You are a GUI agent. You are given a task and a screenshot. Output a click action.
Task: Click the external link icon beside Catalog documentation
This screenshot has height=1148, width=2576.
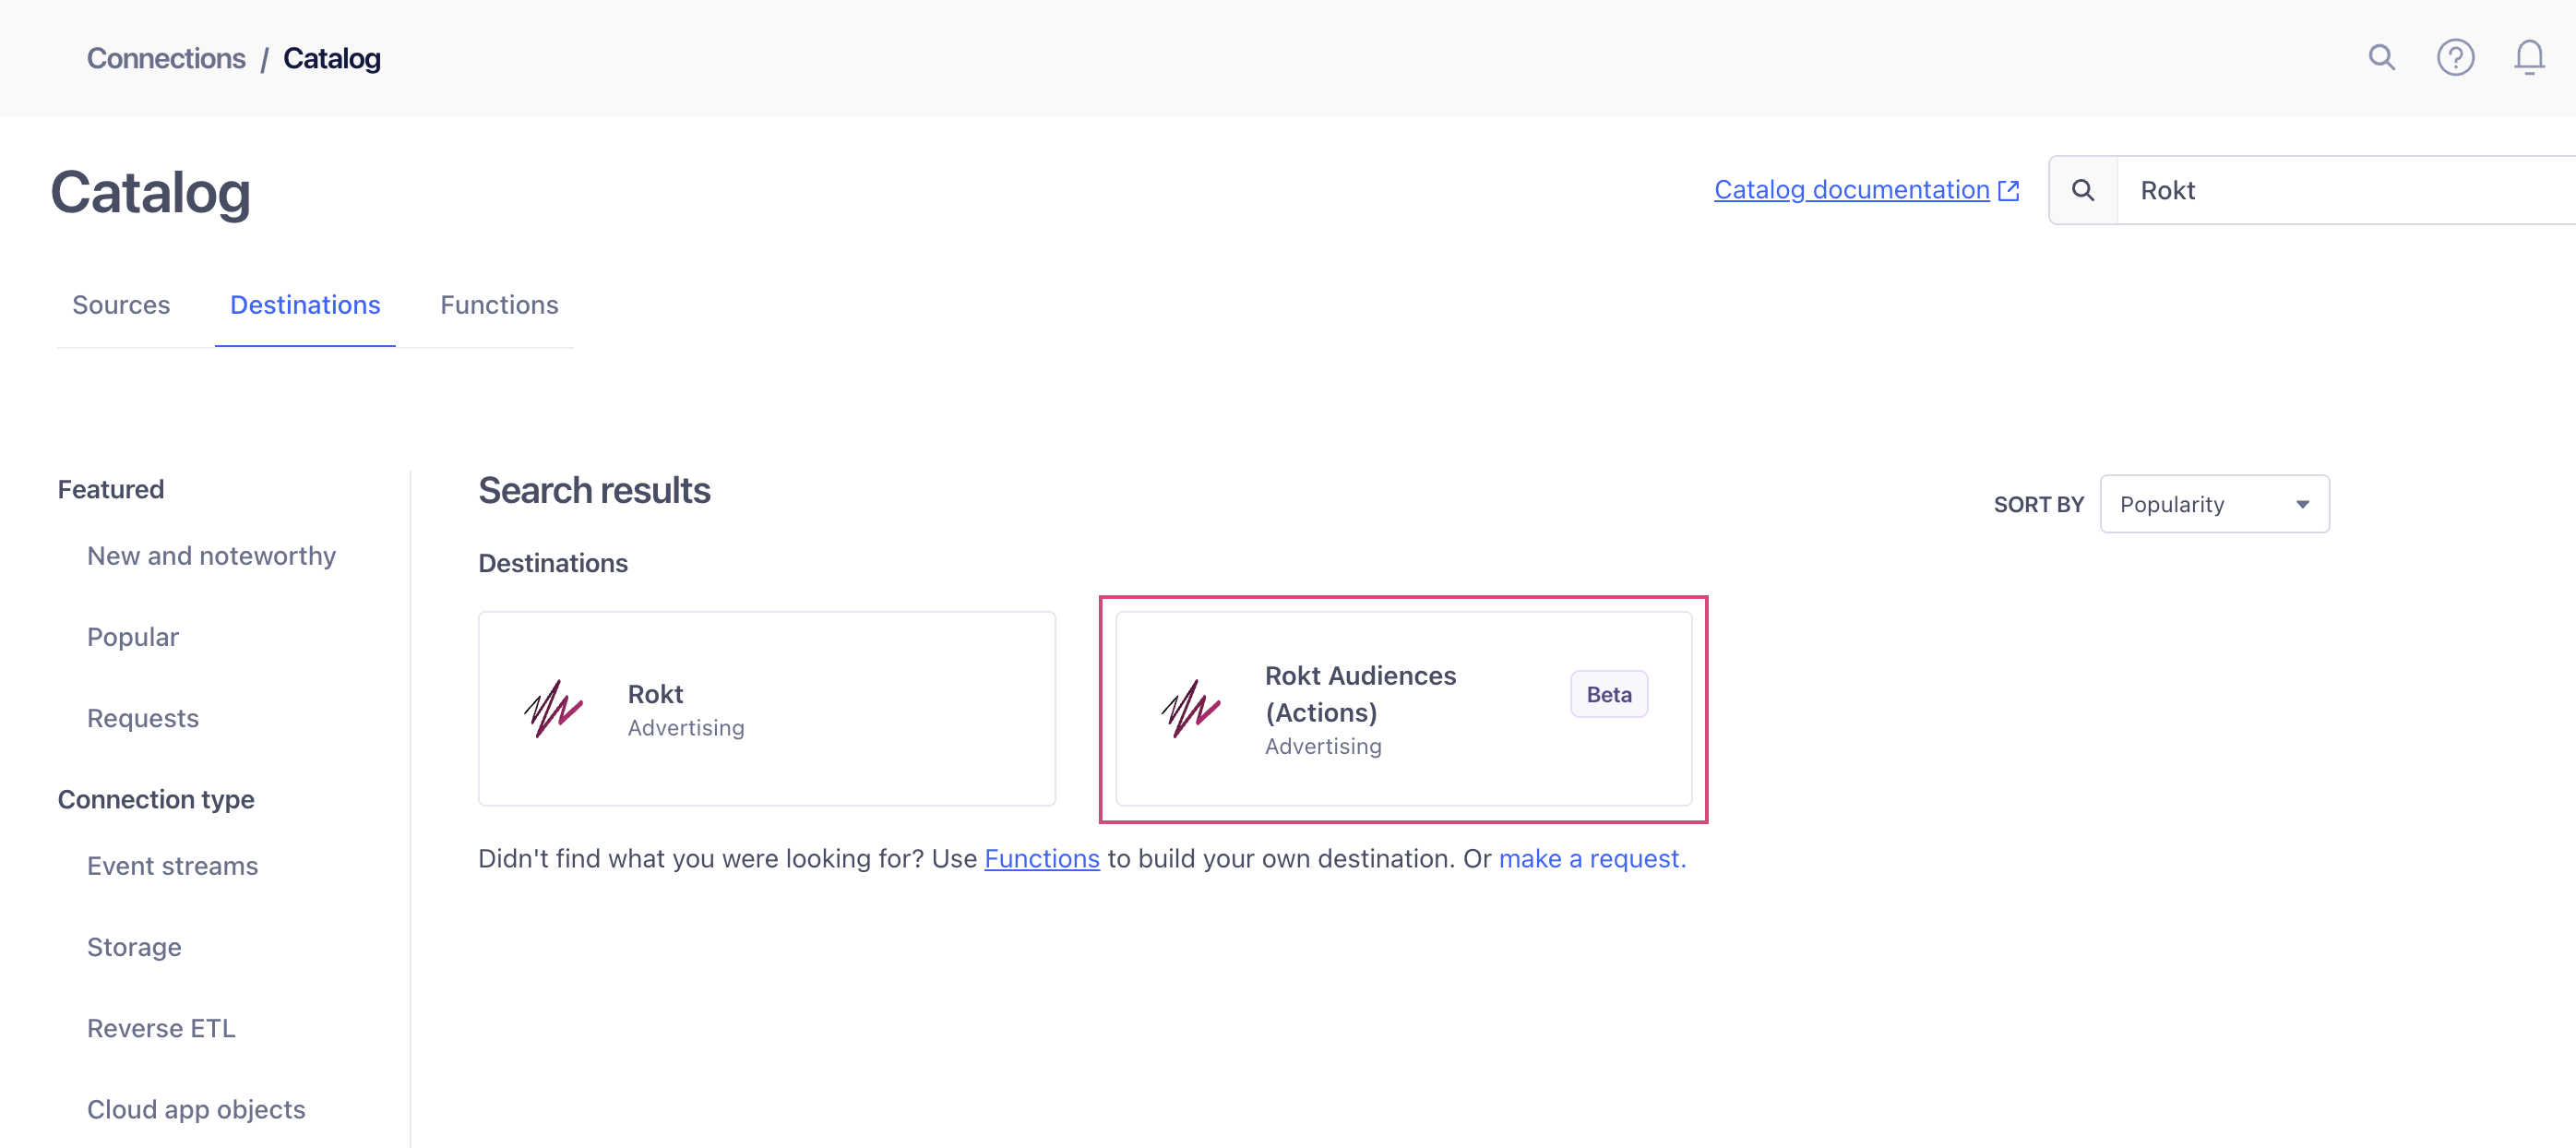[2008, 190]
